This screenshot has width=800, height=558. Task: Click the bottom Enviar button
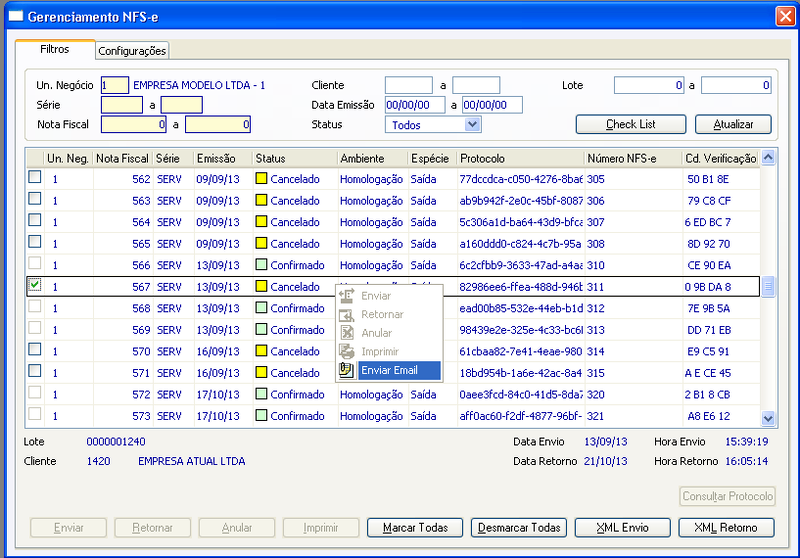[x=68, y=527]
